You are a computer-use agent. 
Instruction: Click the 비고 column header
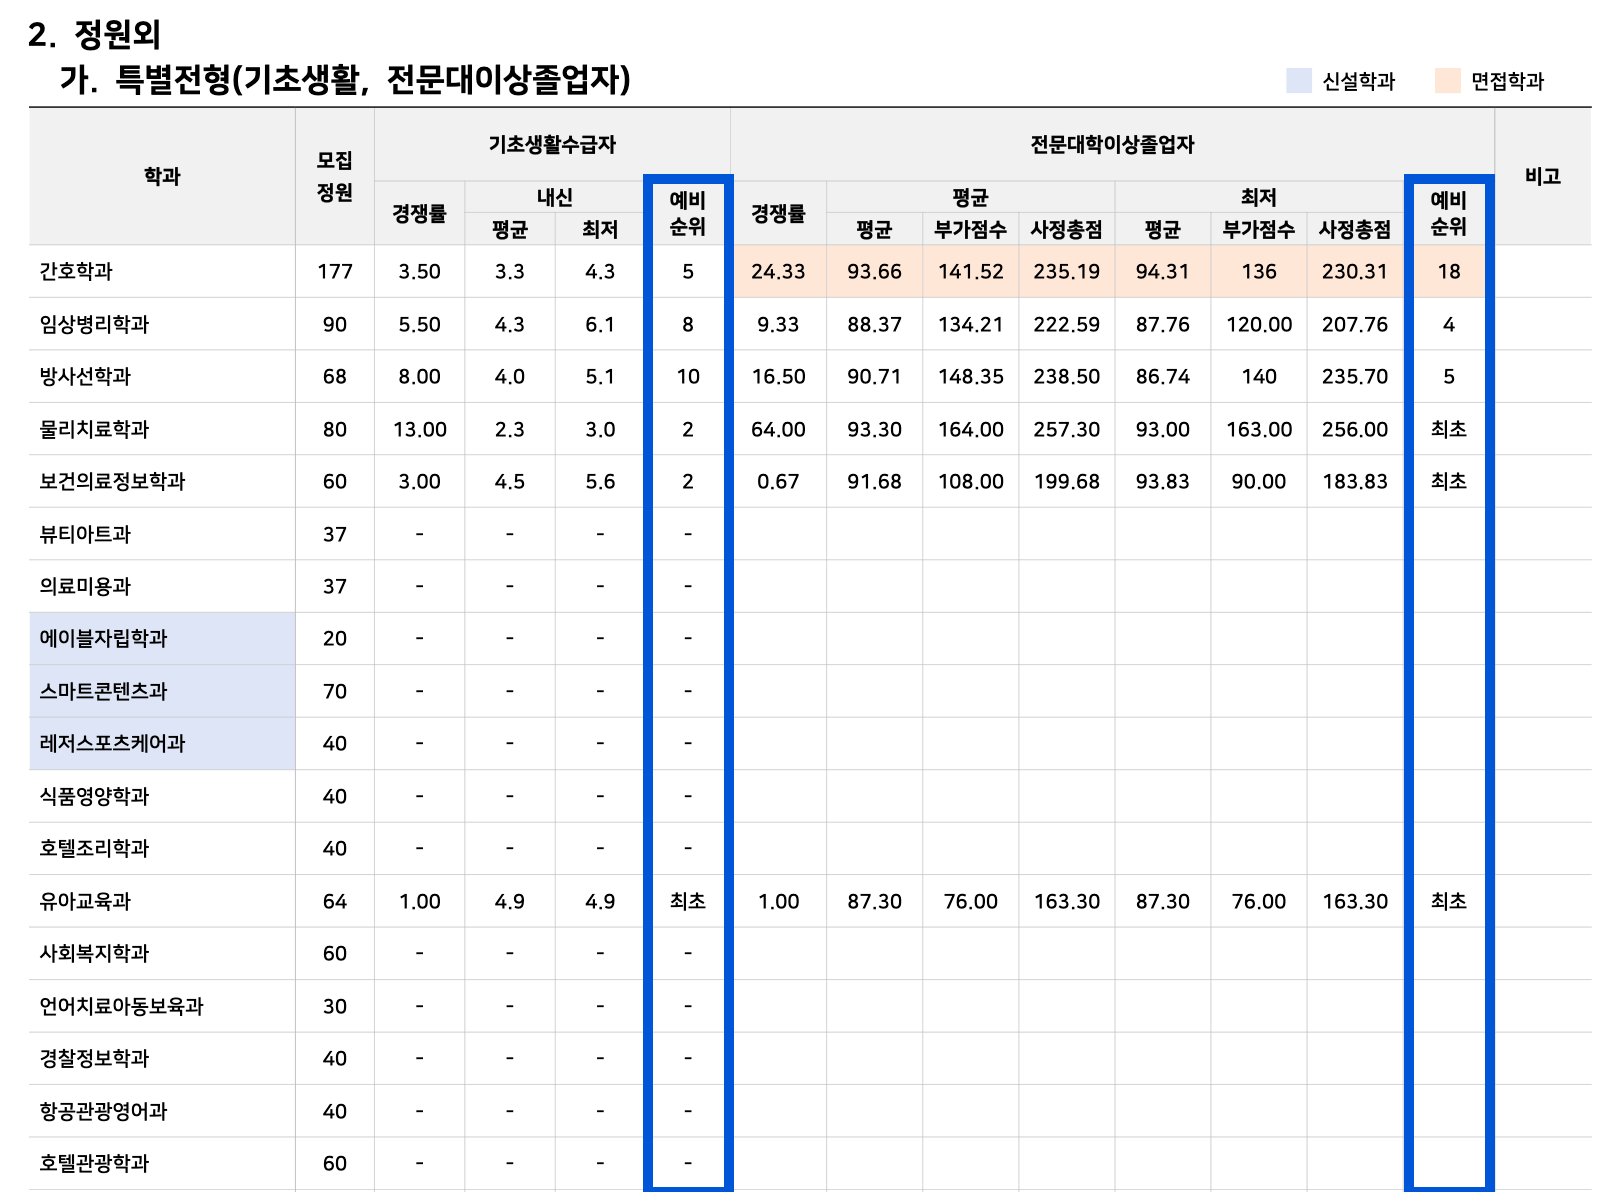[1541, 176]
